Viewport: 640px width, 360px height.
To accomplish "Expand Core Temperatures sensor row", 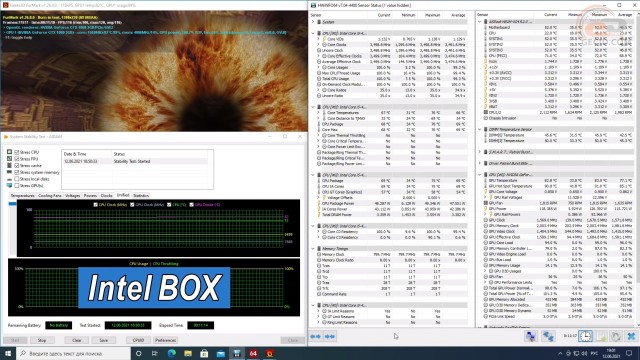I will [318, 113].
